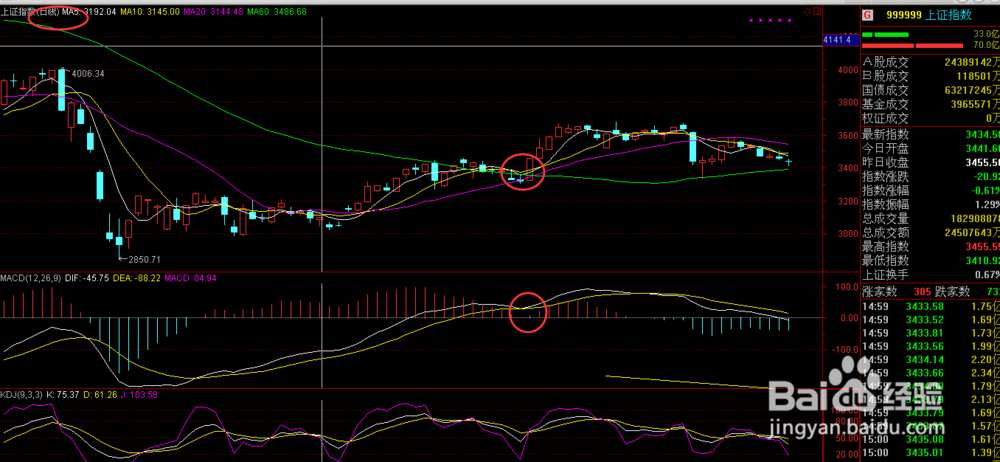Click the B股成交 row label
This screenshot has height=462, width=1000.
pos(884,77)
